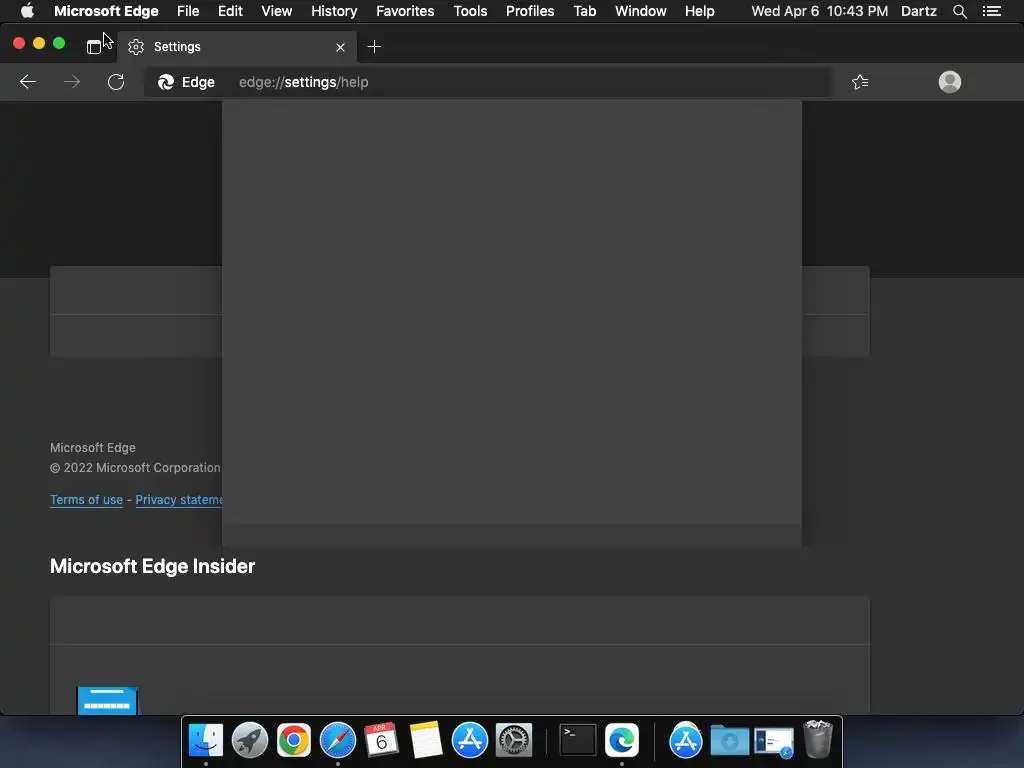1024x768 pixels.
Task: Click Microsoft Edge icon in the Dock
Action: [622, 741]
